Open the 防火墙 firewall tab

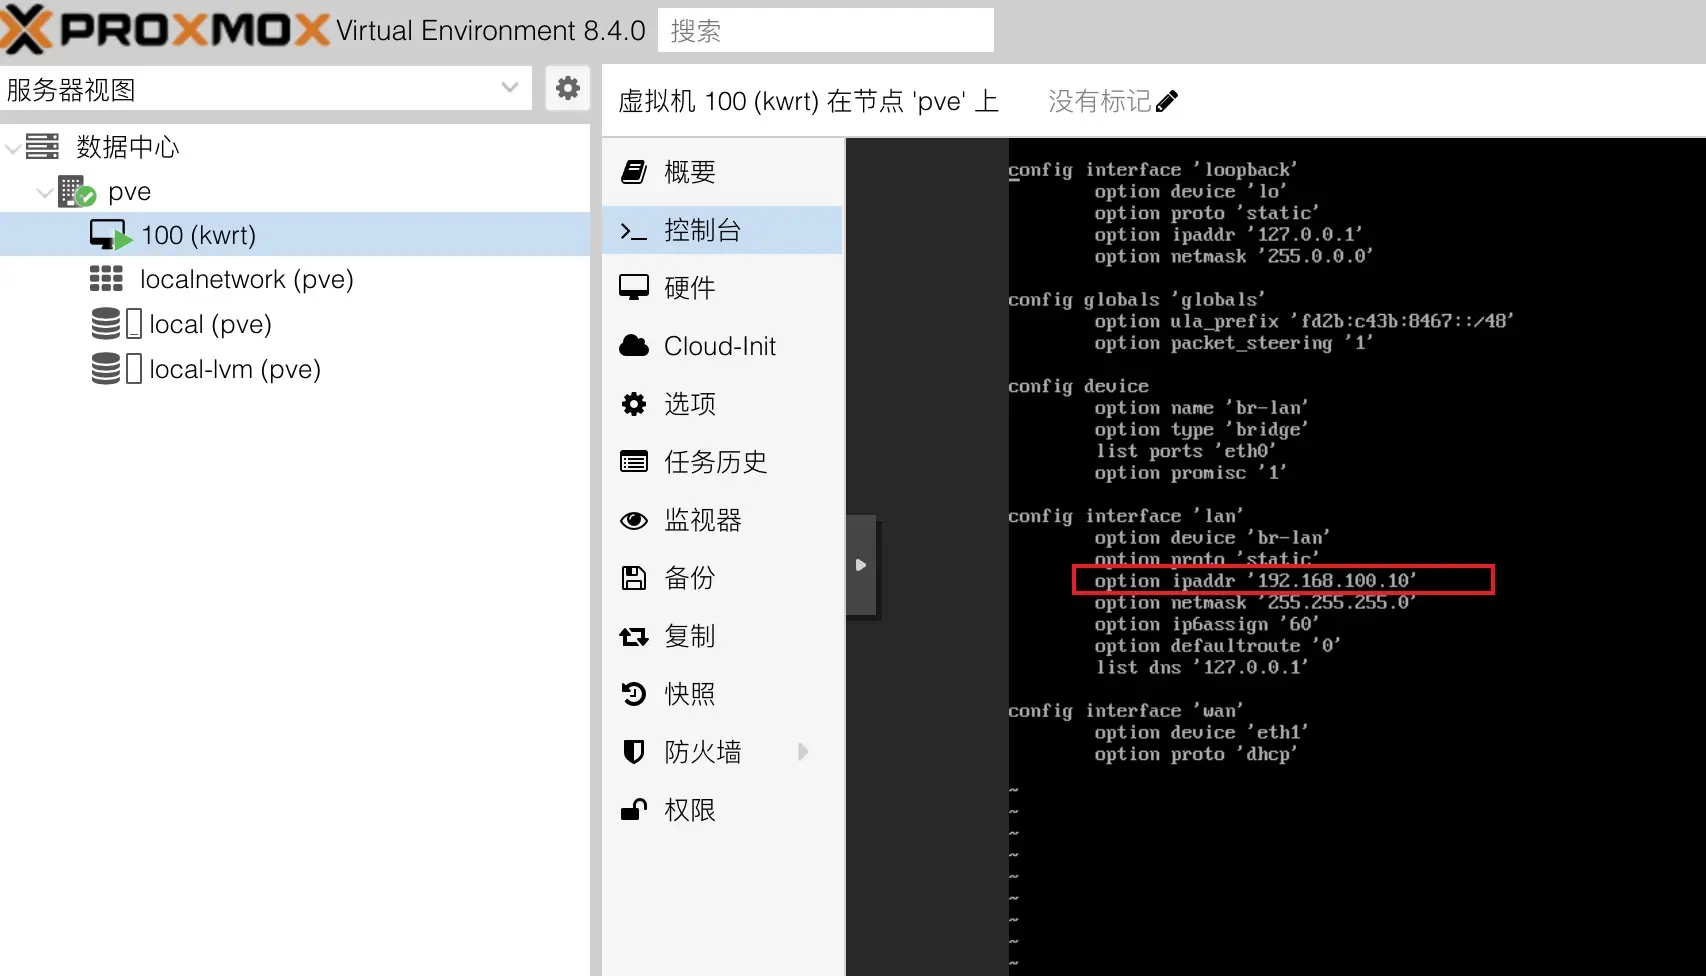point(722,752)
